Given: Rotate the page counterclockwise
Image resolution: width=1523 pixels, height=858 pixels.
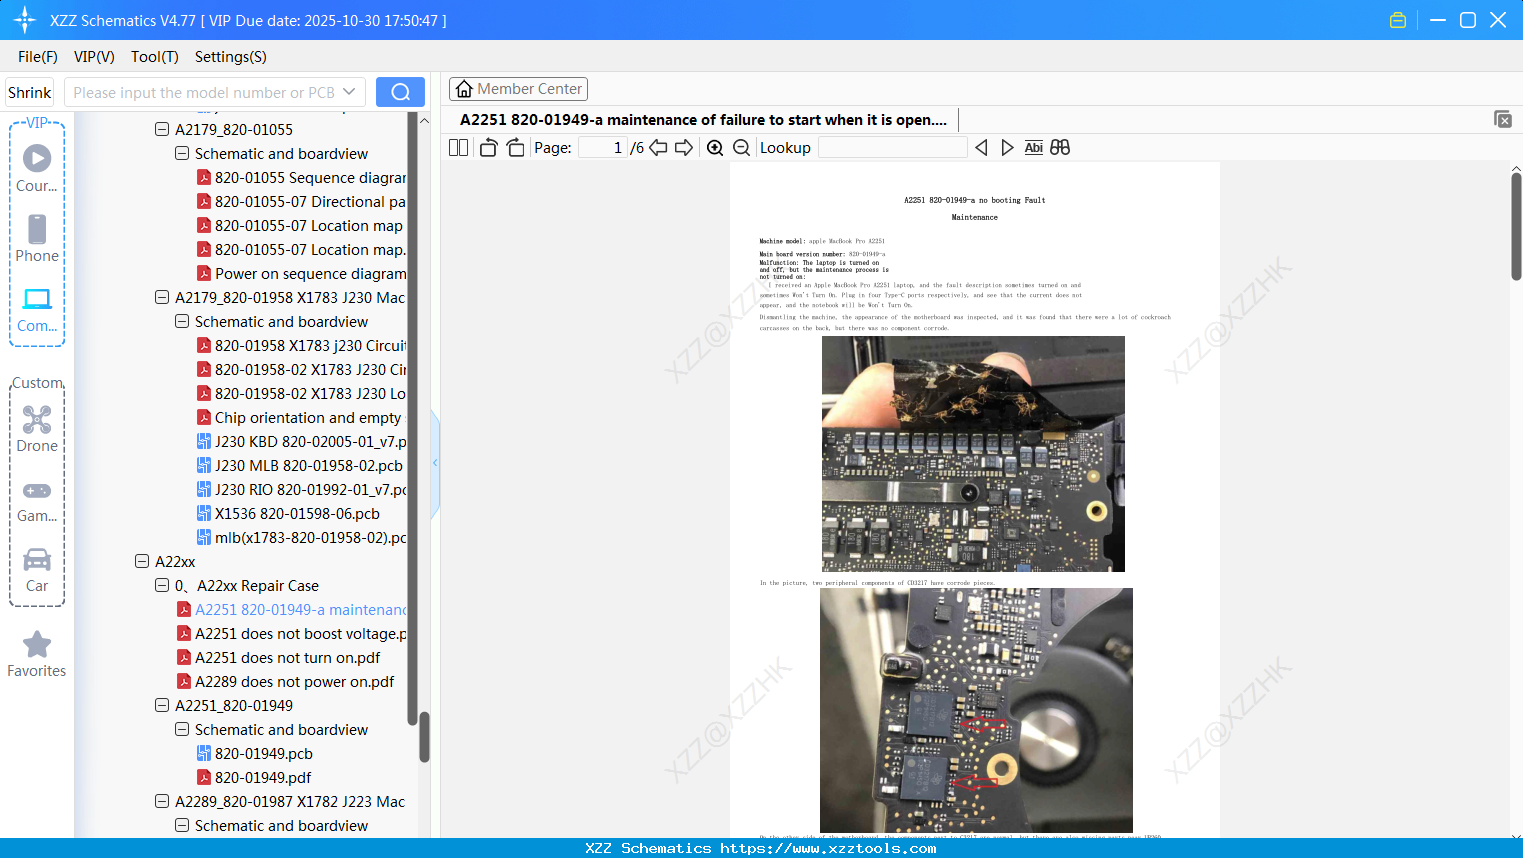Looking at the screenshot, I should pyautogui.click(x=488, y=148).
